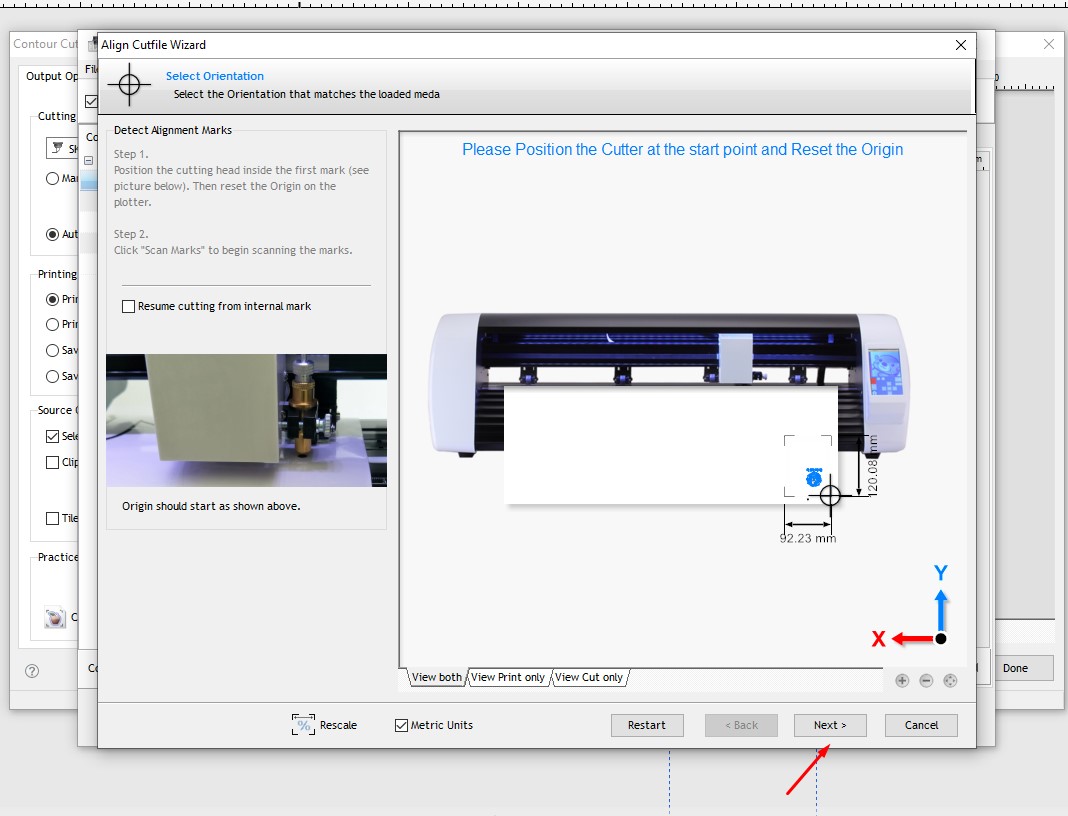Click the crosshair icon in wizard header
This screenshot has width=1068, height=816.
(x=129, y=85)
